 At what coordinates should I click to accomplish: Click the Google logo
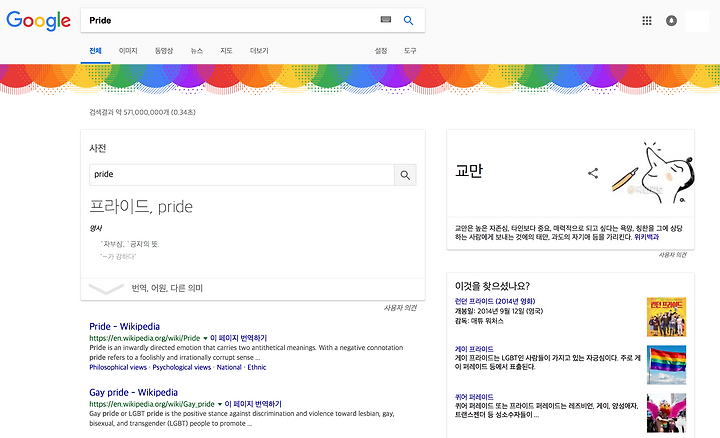click(39, 20)
